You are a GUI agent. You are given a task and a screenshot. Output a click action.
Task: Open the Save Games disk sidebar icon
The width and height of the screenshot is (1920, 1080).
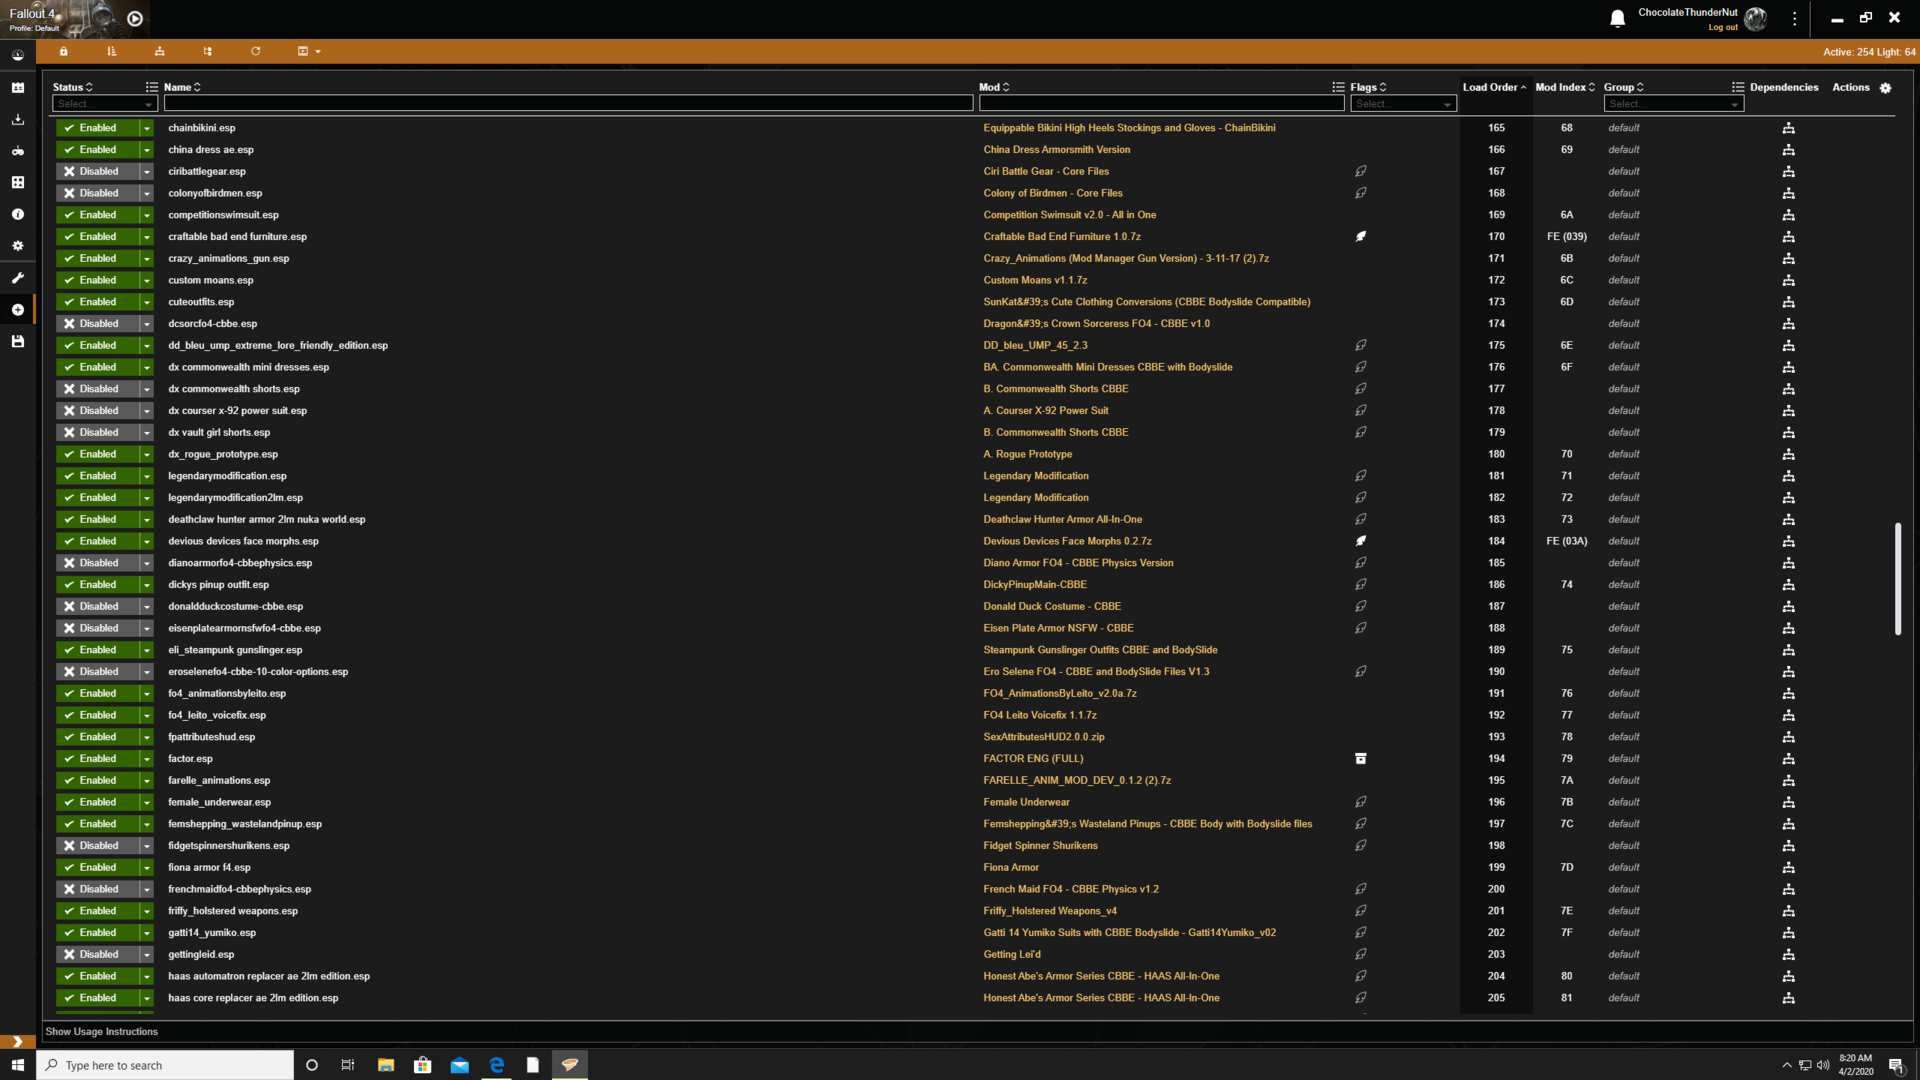click(18, 342)
